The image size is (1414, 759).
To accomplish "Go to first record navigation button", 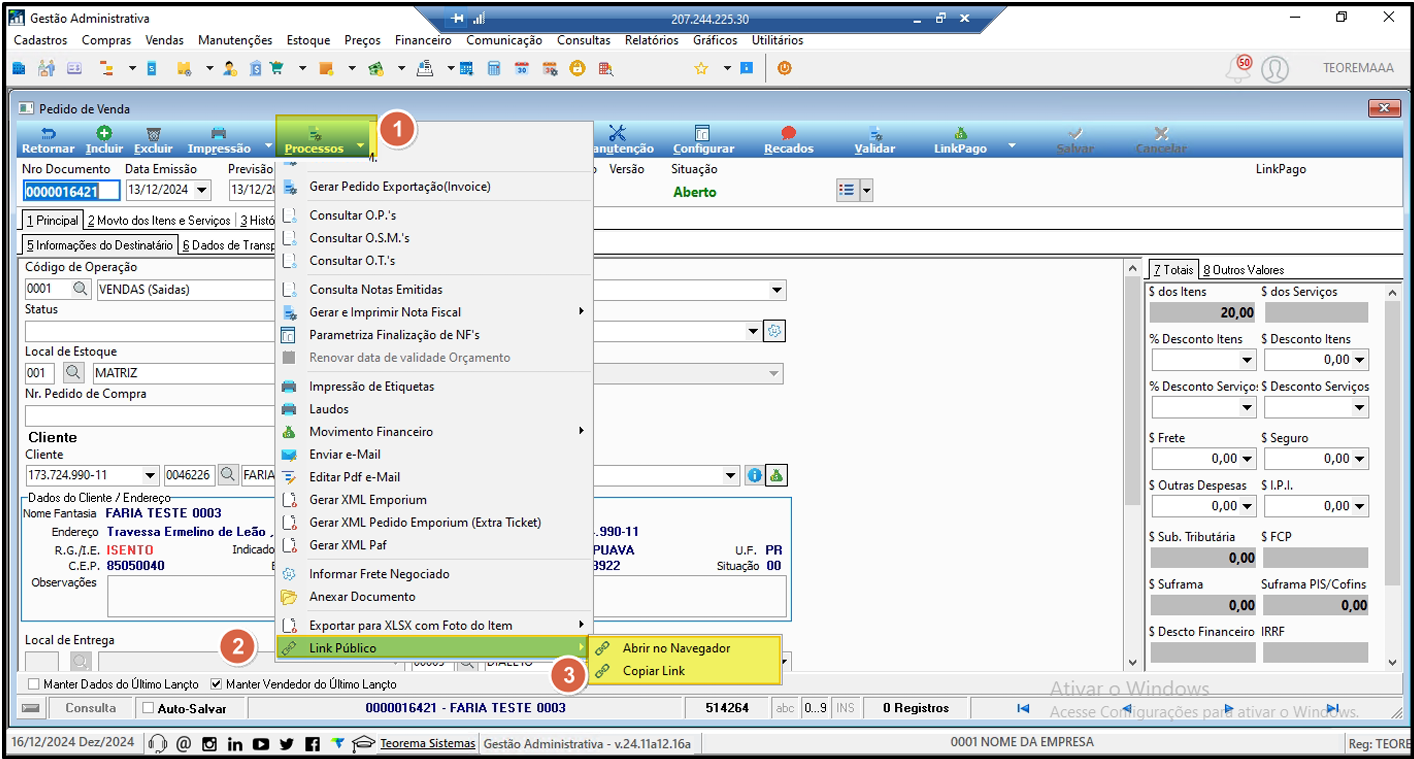I will tap(1023, 708).
